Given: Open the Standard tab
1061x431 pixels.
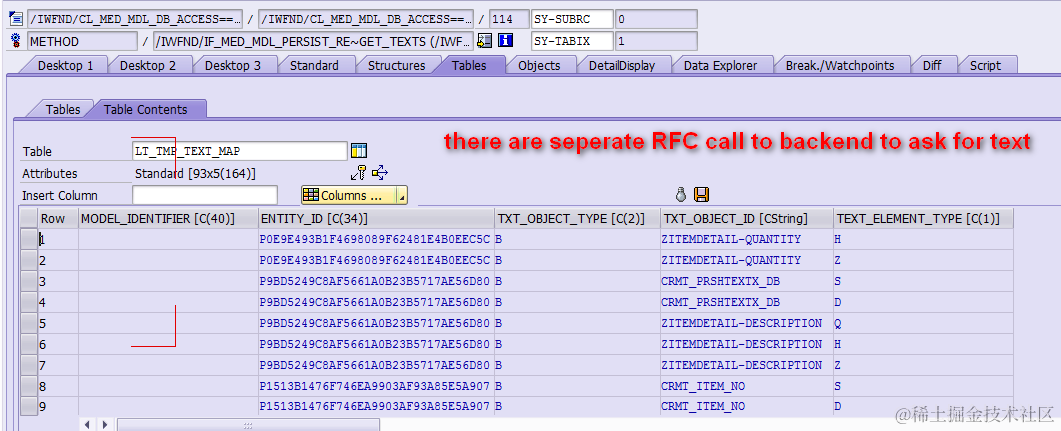Looking at the screenshot, I should 314,65.
